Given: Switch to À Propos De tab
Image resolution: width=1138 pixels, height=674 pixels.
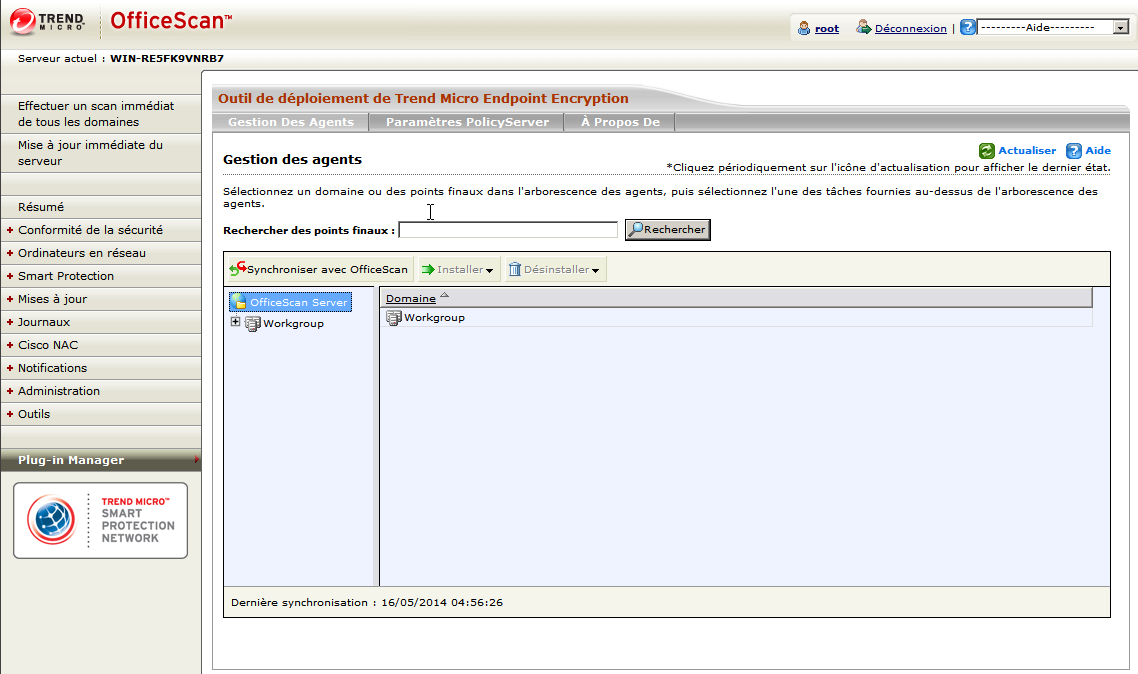Looking at the screenshot, I should [x=620, y=122].
